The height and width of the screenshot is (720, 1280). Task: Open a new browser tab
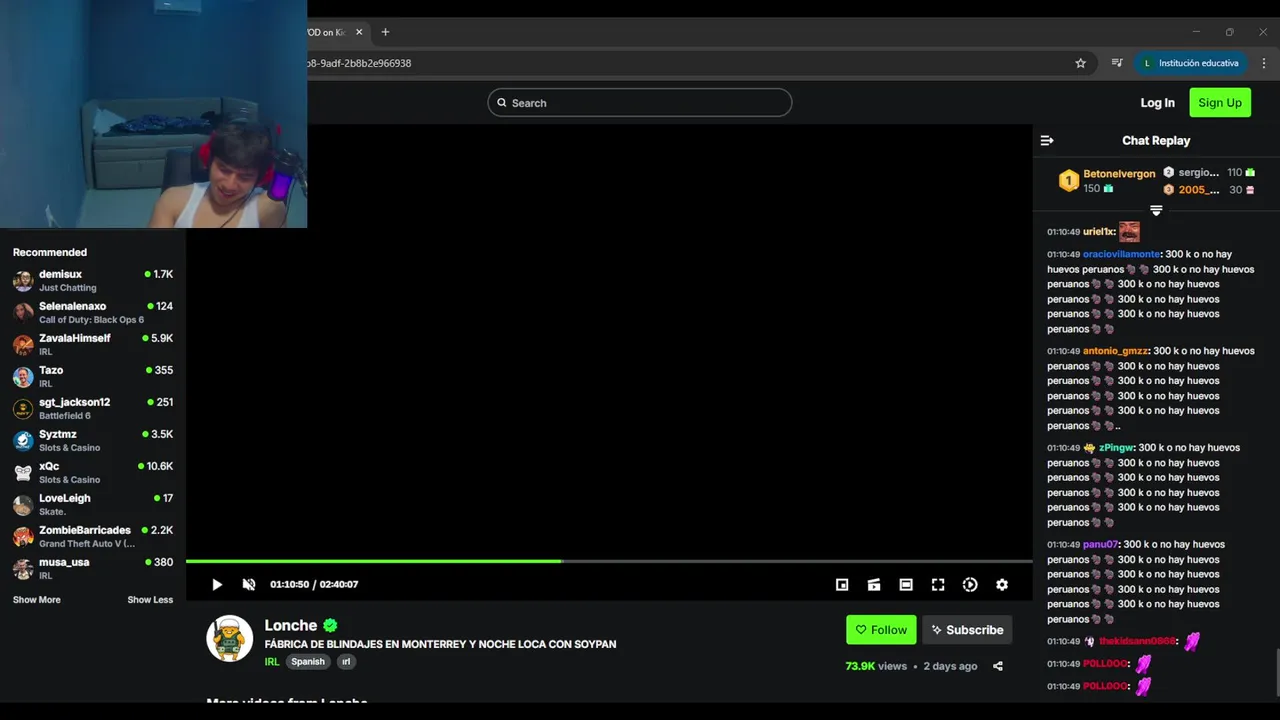click(385, 32)
